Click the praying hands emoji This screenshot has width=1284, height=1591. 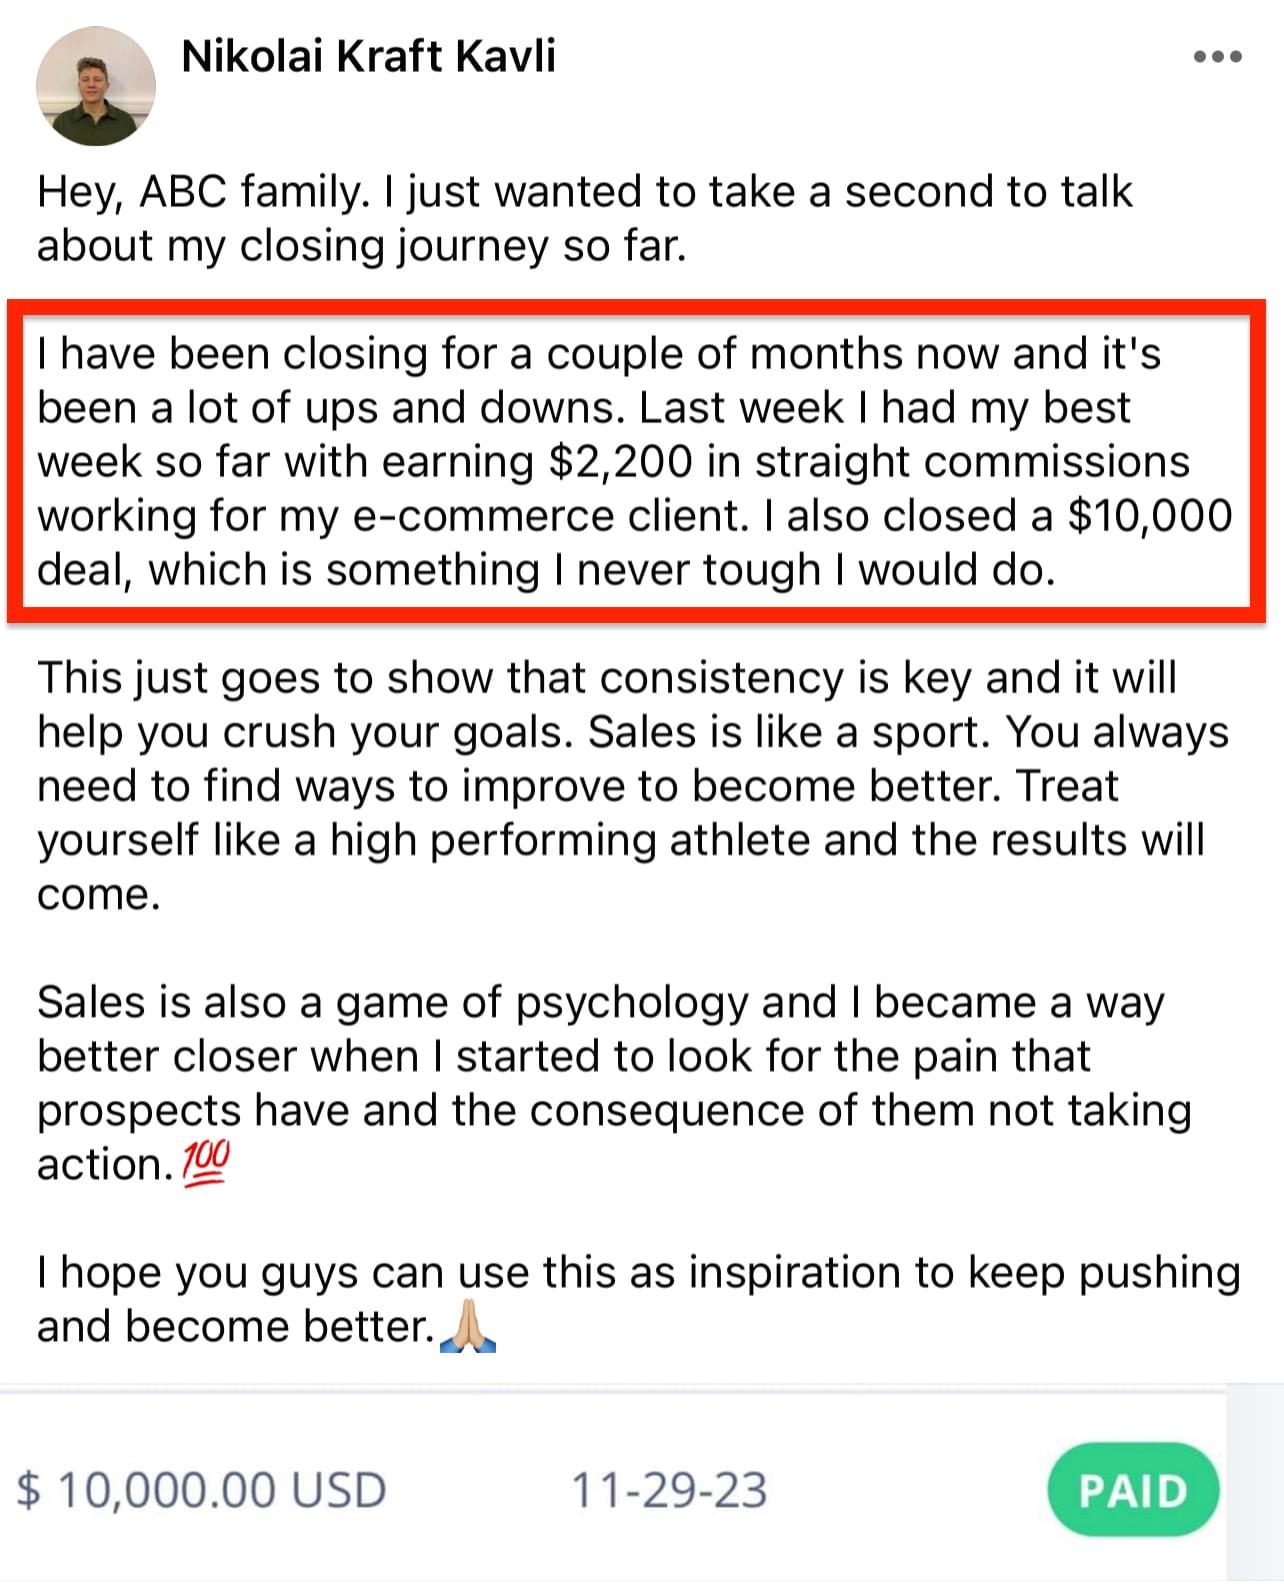coord(468,1327)
